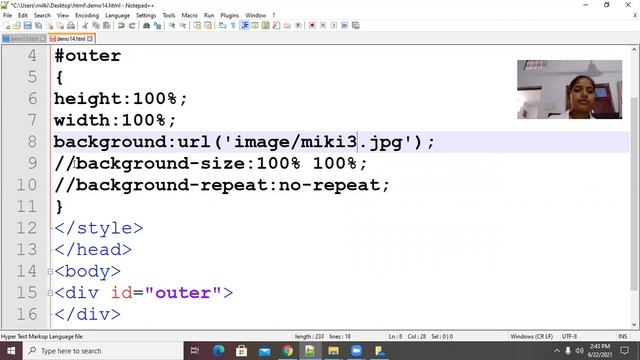Open the Language menu
Image resolution: width=640 pixels, height=360 pixels.
(118, 15)
